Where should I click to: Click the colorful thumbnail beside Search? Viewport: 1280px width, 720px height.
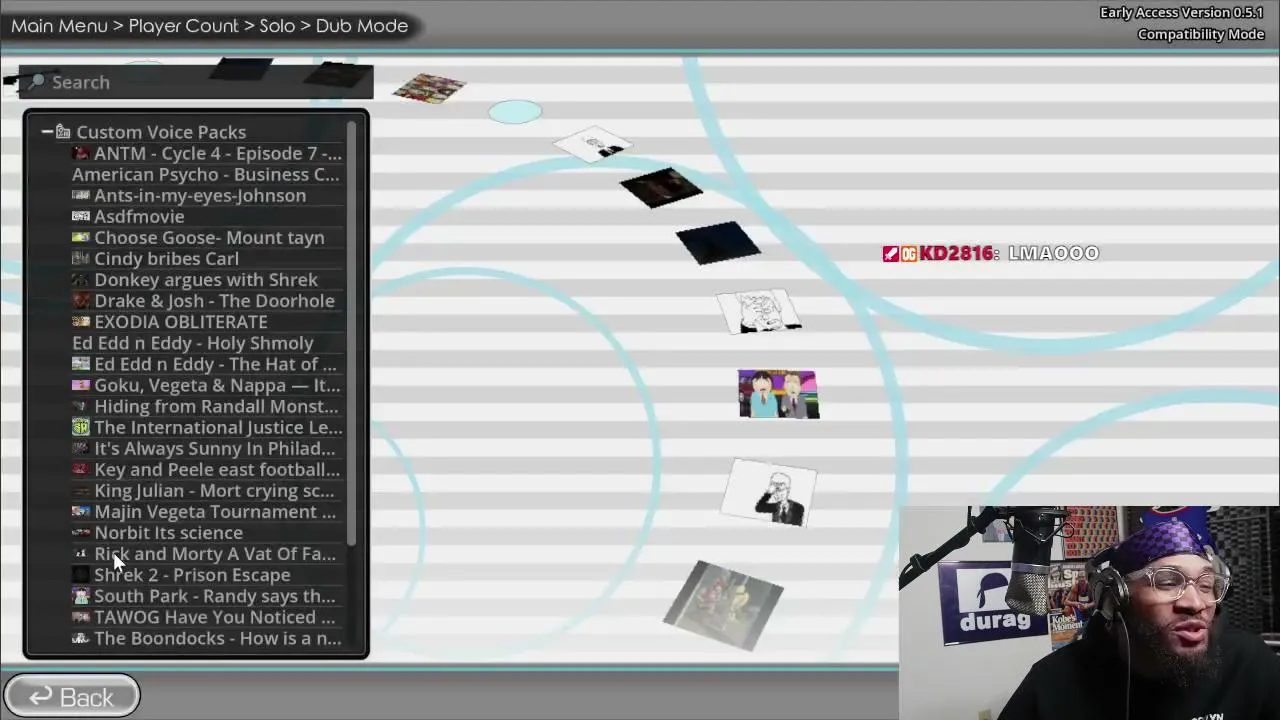429,88
